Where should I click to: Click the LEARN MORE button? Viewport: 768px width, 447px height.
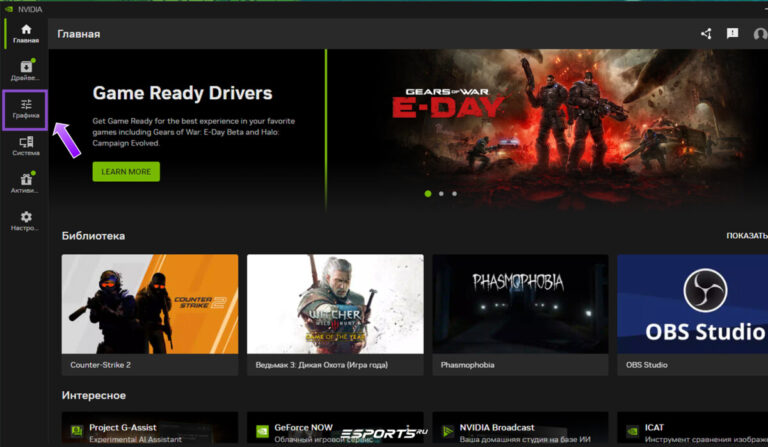click(x=126, y=172)
